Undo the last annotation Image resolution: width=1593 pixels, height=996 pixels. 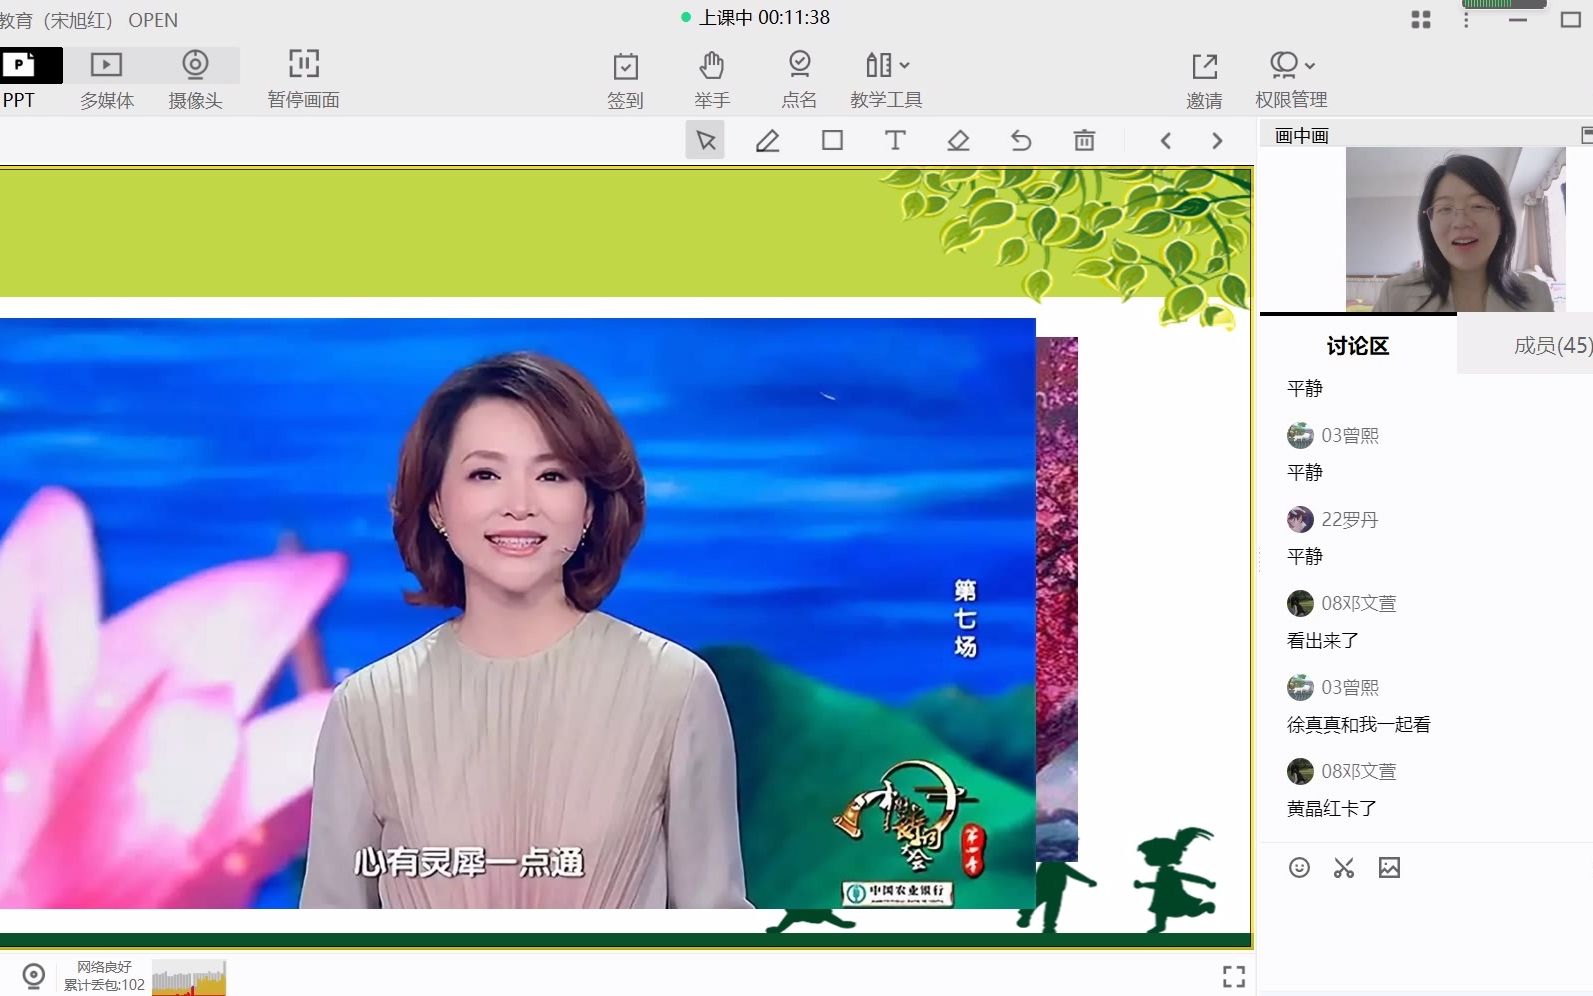(x=1021, y=140)
